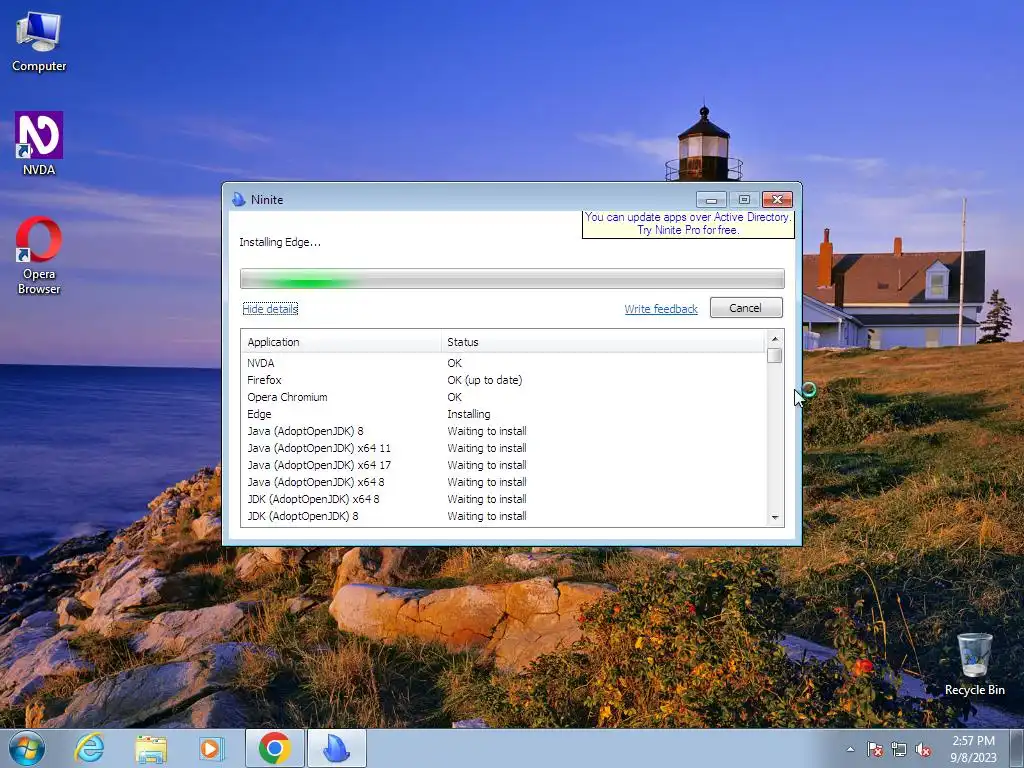Launch the Opera Browser desktop shortcut

click(x=39, y=255)
